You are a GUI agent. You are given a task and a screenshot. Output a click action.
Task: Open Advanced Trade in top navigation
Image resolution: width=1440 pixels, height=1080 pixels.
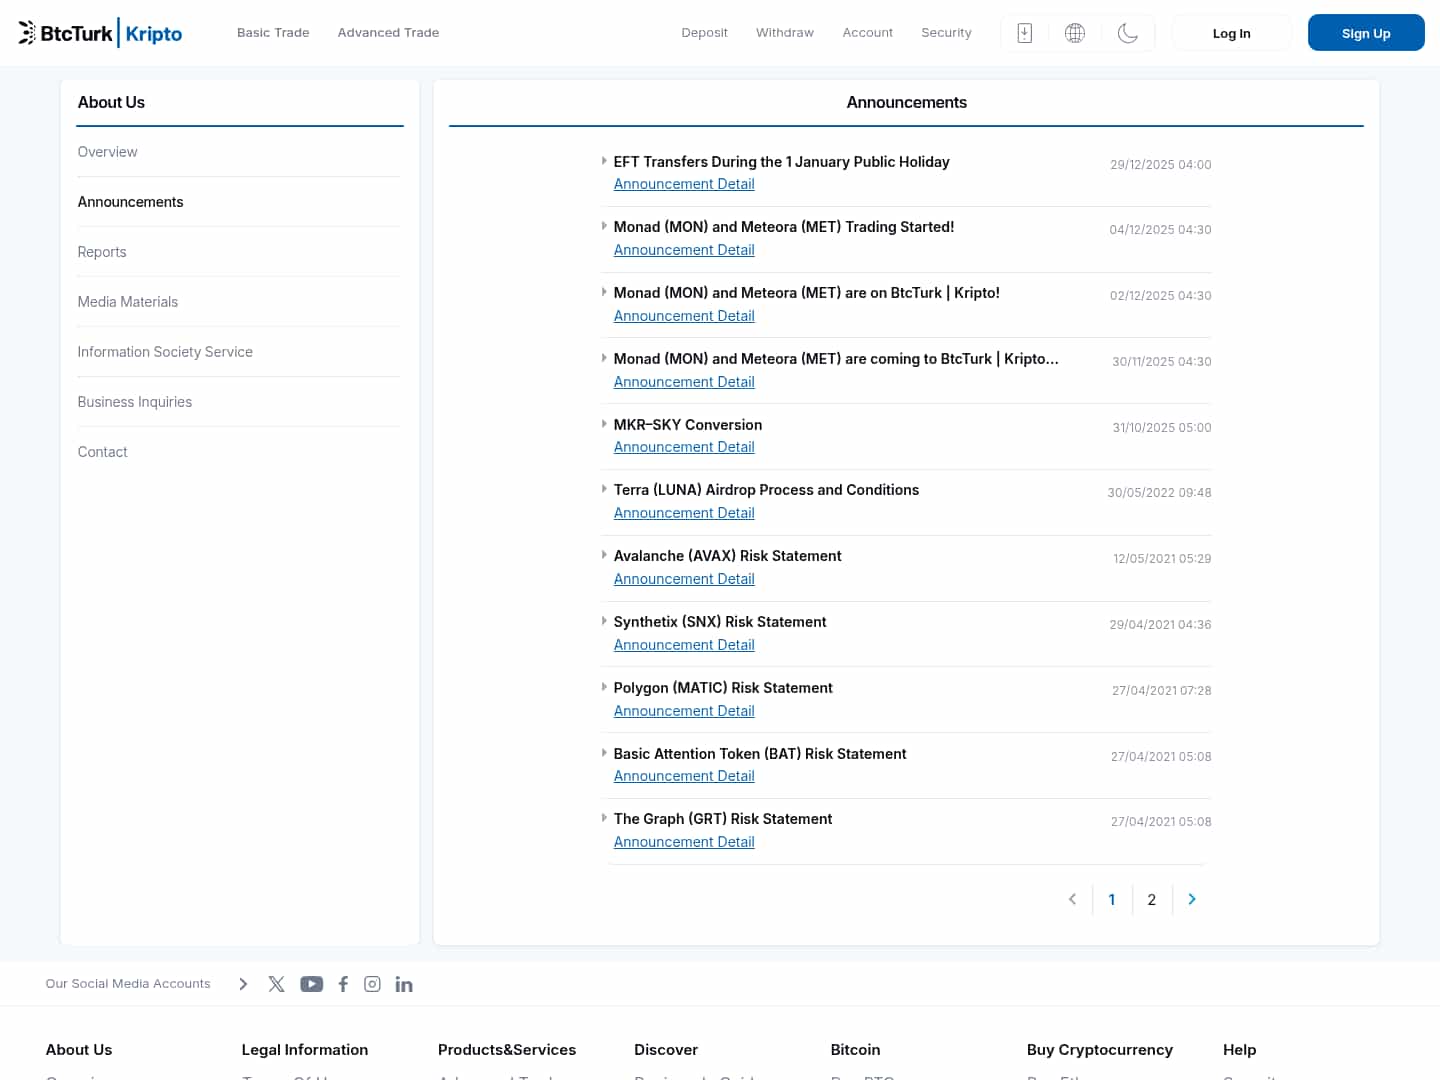pos(388,33)
